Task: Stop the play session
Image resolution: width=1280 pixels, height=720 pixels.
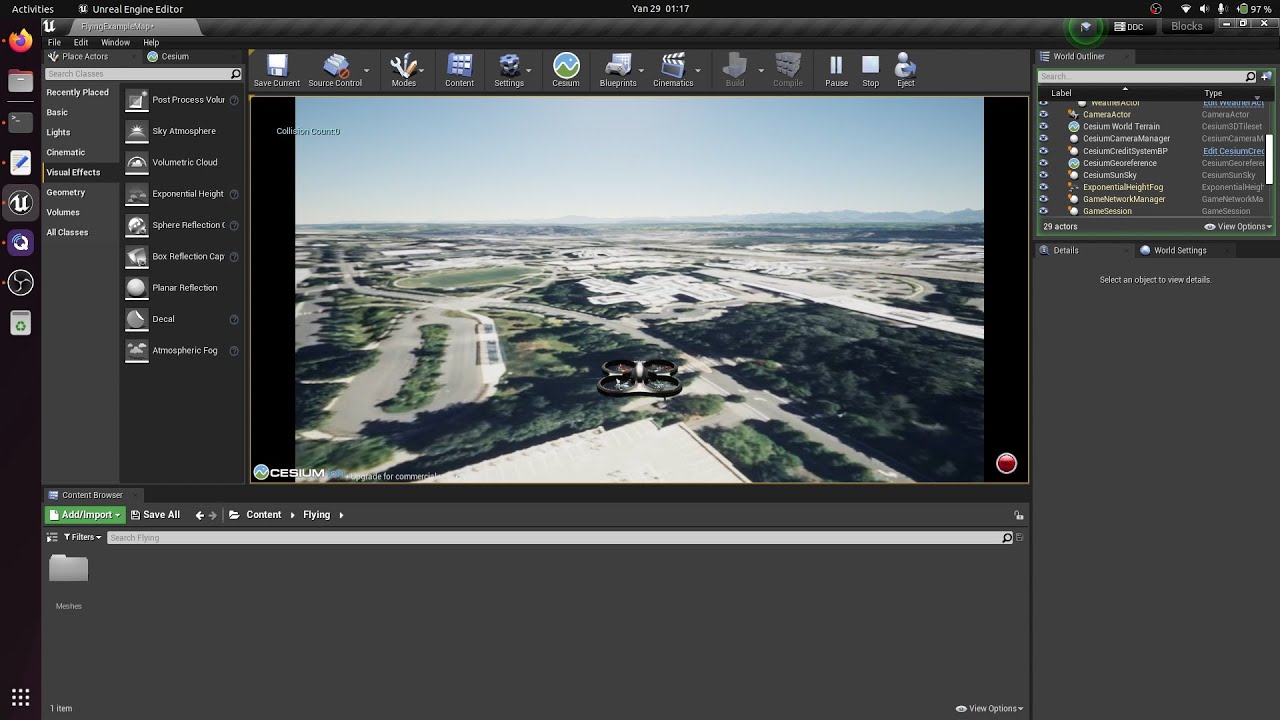Action: pos(870,70)
